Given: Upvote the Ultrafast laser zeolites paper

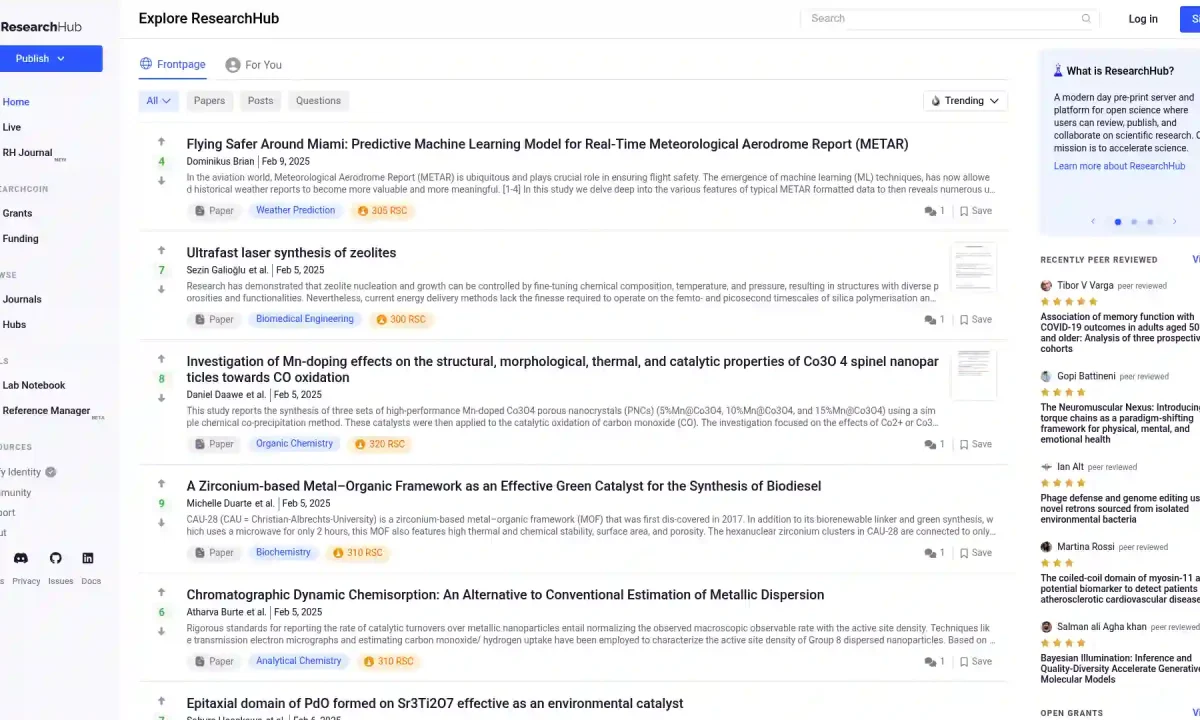Looking at the screenshot, I should pos(161,250).
